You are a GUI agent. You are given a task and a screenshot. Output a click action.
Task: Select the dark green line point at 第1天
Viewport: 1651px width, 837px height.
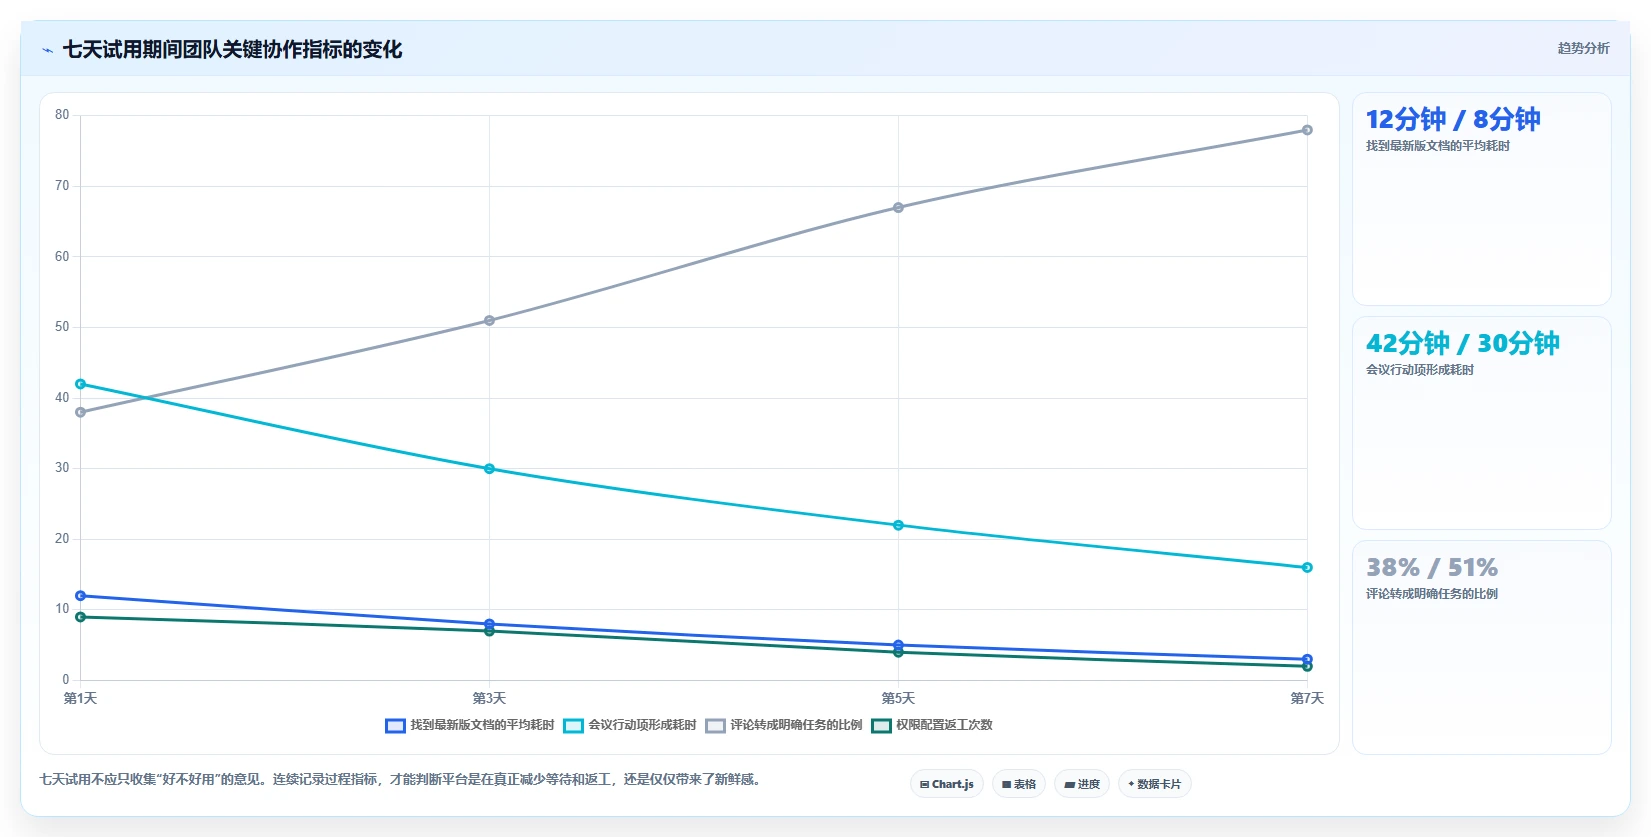[81, 617]
